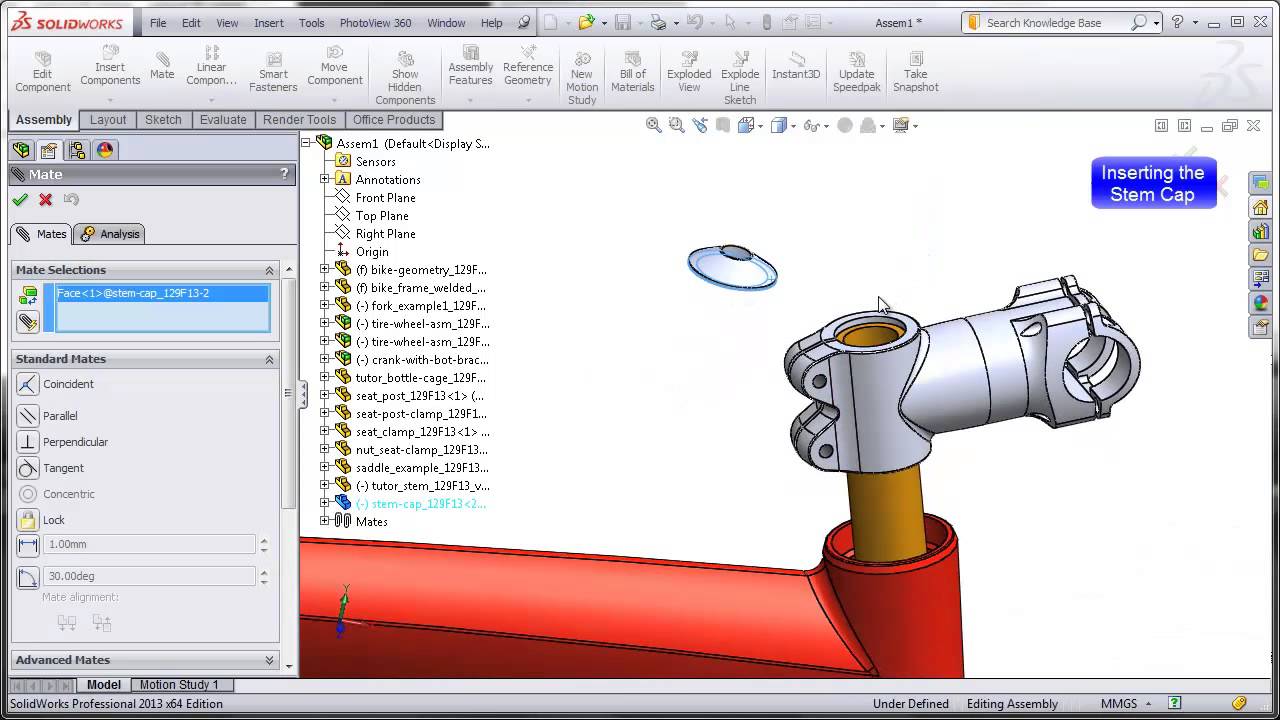Switch to the Render Tools tab
Image resolution: width=1280 pixels, height=720 pixels.
pos(299,120)
